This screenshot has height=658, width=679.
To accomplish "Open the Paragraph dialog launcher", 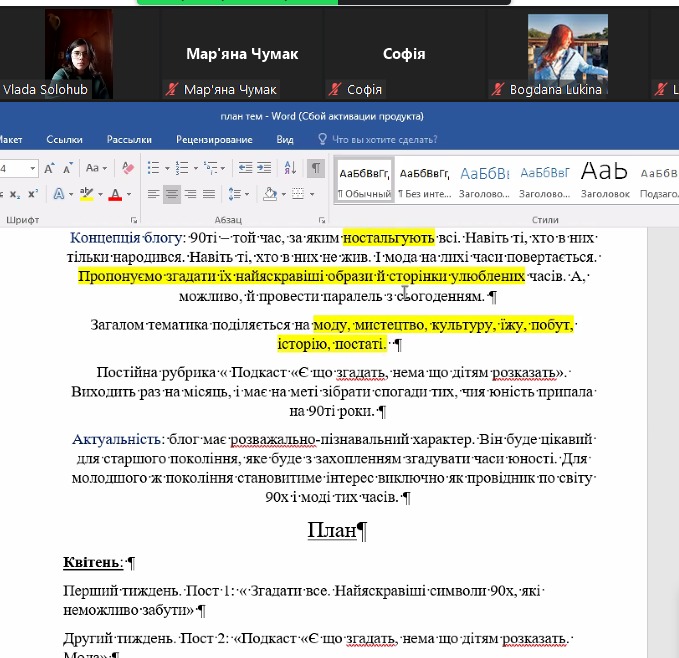I will coord(322,220).
